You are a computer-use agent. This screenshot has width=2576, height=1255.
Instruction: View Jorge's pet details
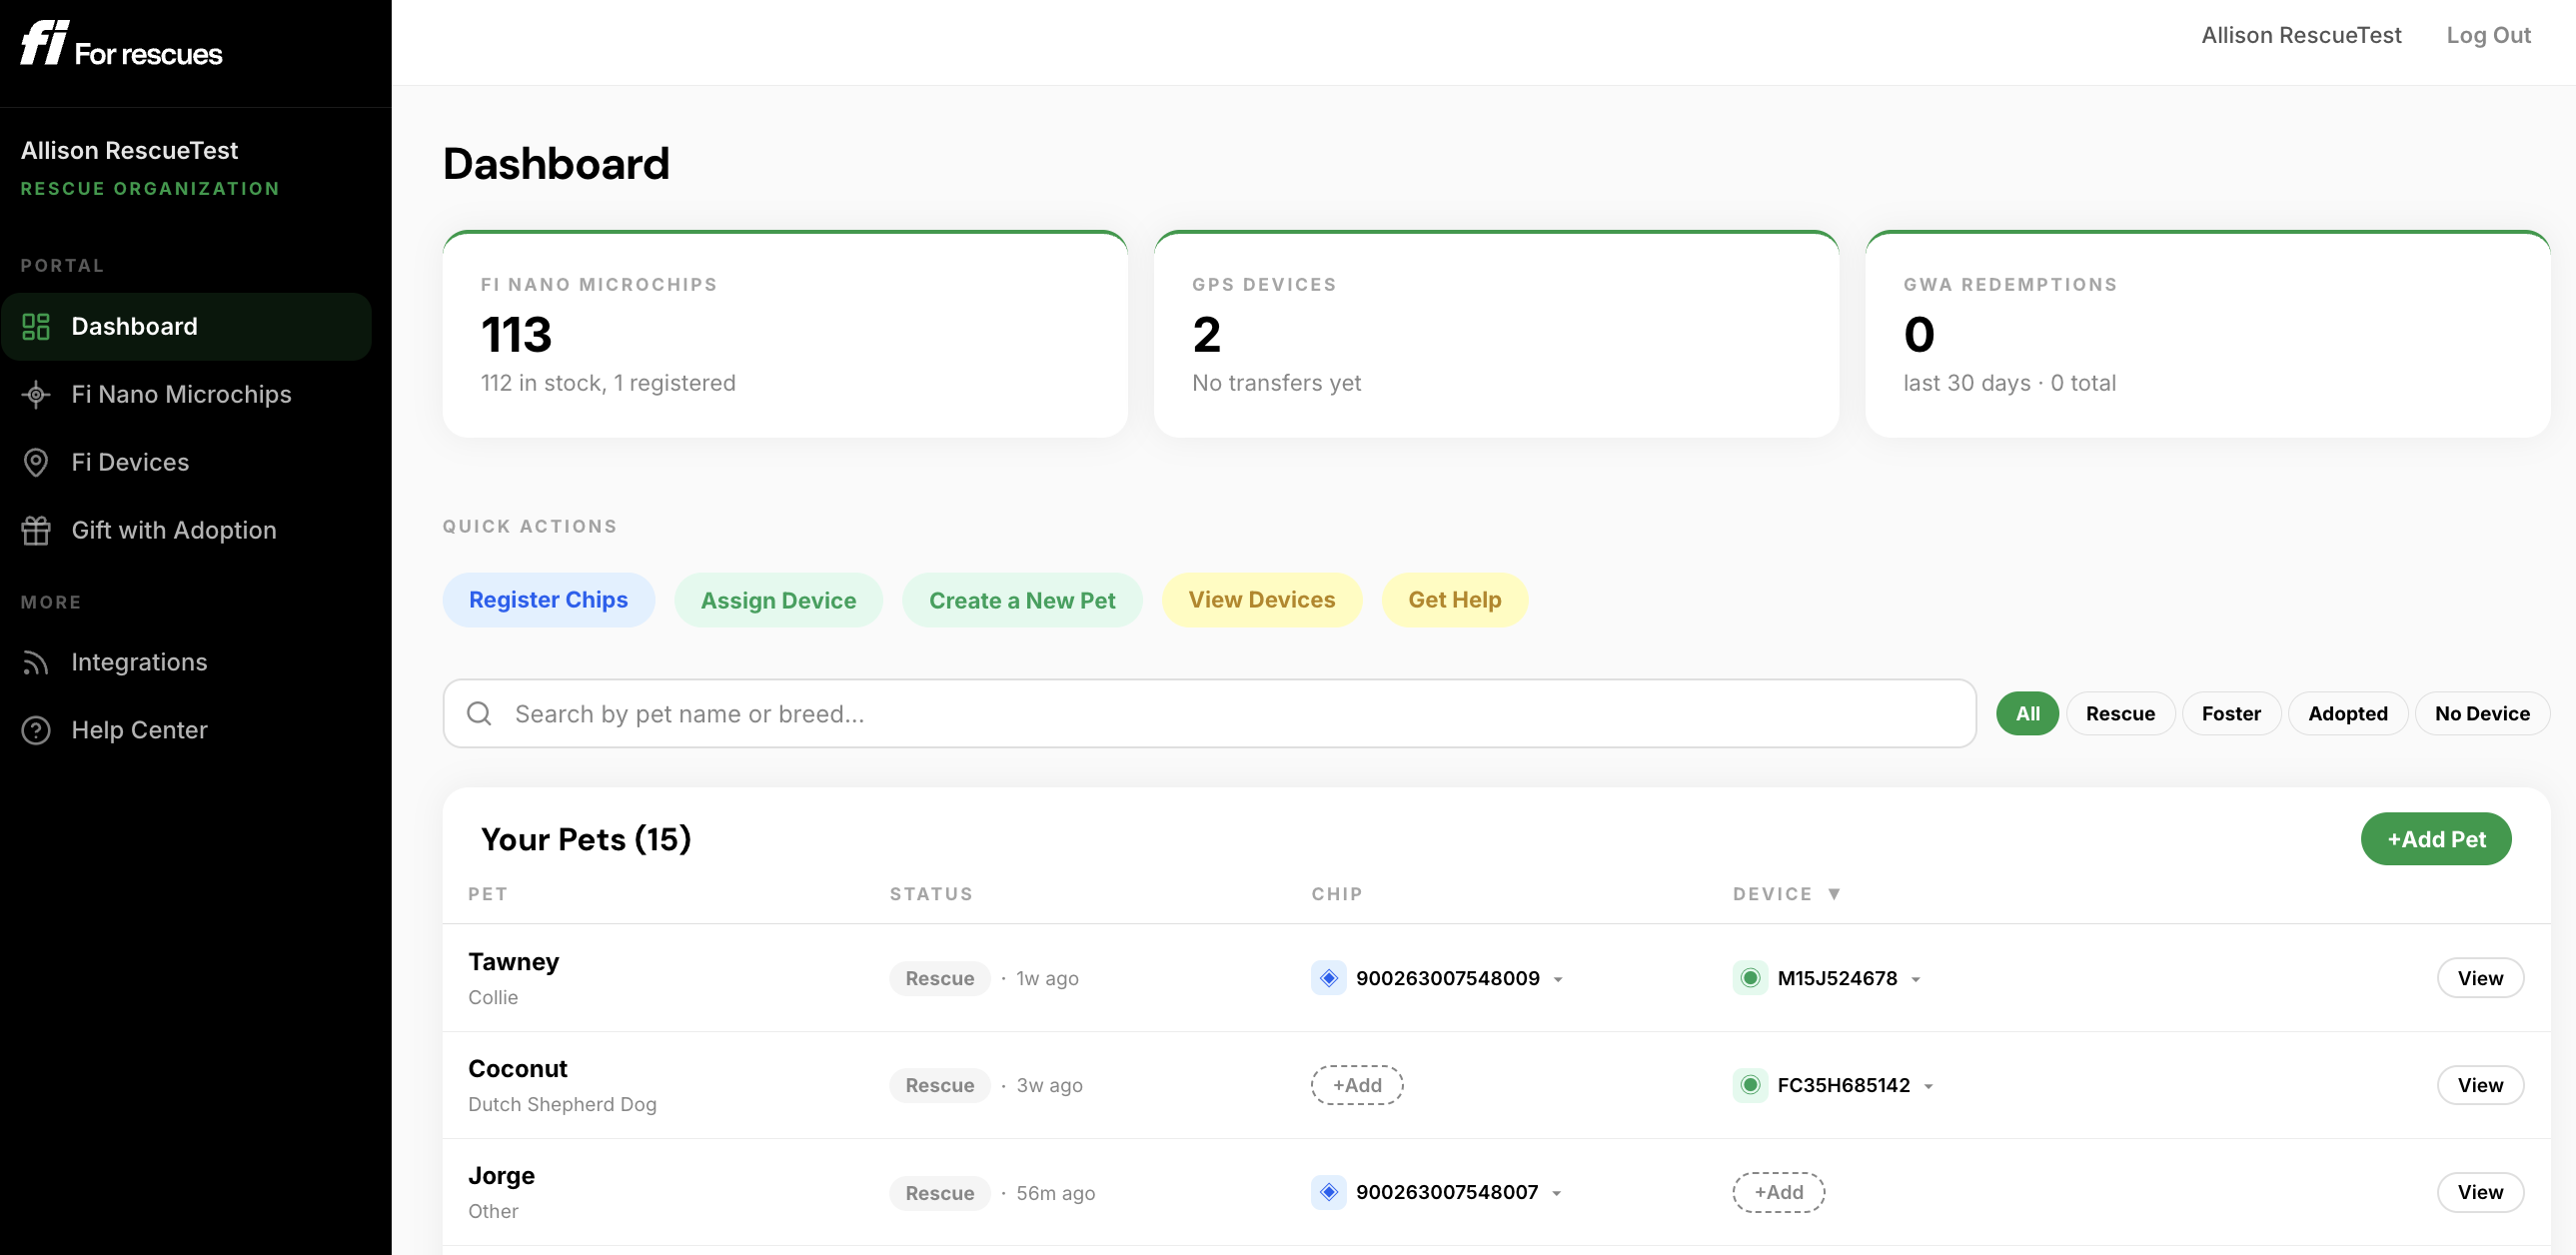(x=2480, y=1192)
